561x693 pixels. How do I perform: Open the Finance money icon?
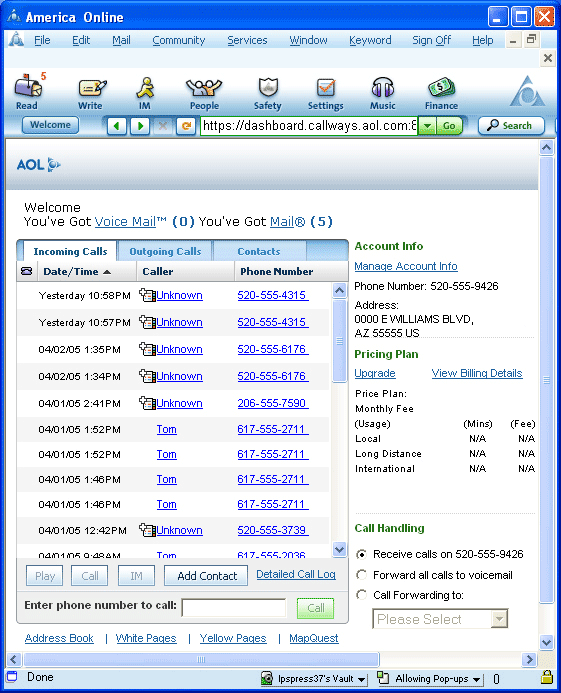[x=441, y=93]
